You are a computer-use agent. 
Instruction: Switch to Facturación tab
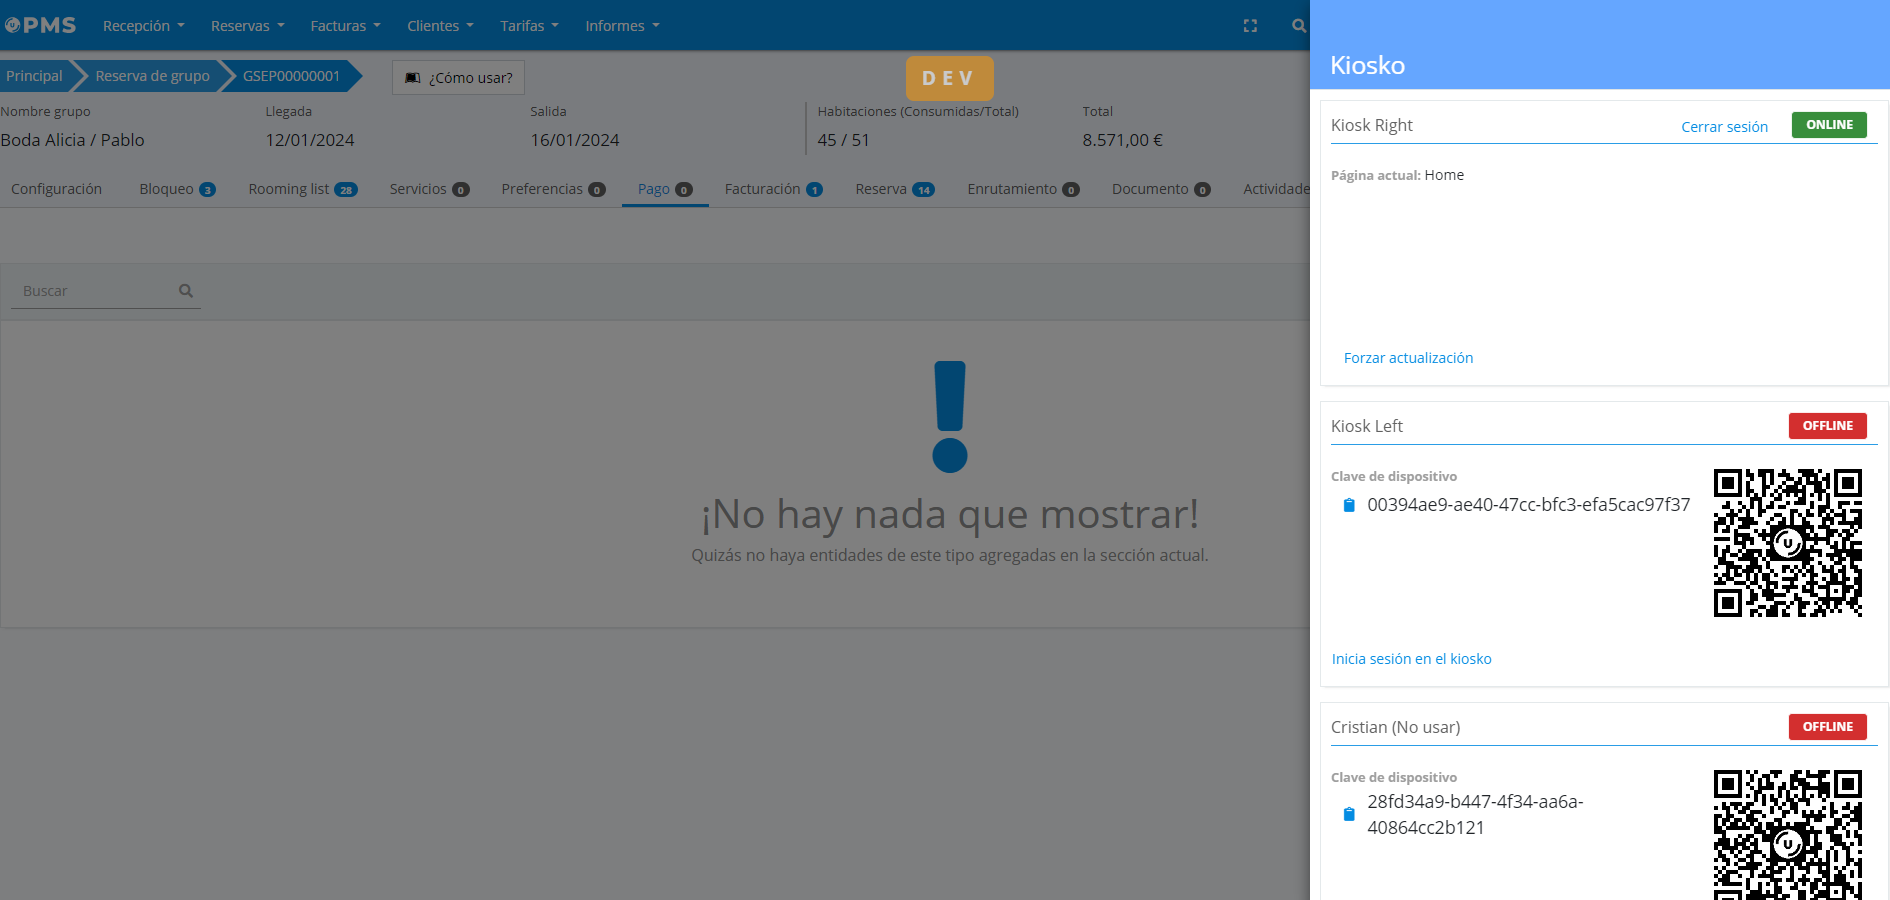(x=773, y=189)
